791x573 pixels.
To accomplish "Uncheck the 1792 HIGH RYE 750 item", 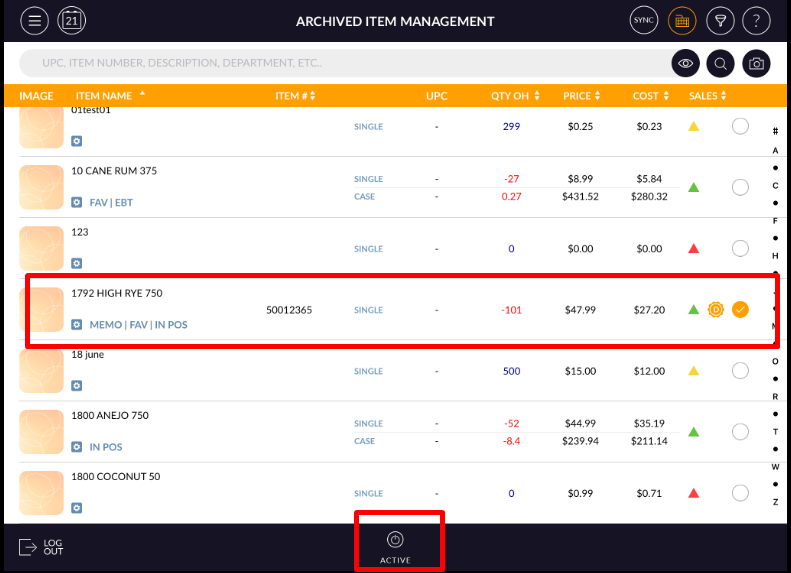I will [x=740, y=310].
